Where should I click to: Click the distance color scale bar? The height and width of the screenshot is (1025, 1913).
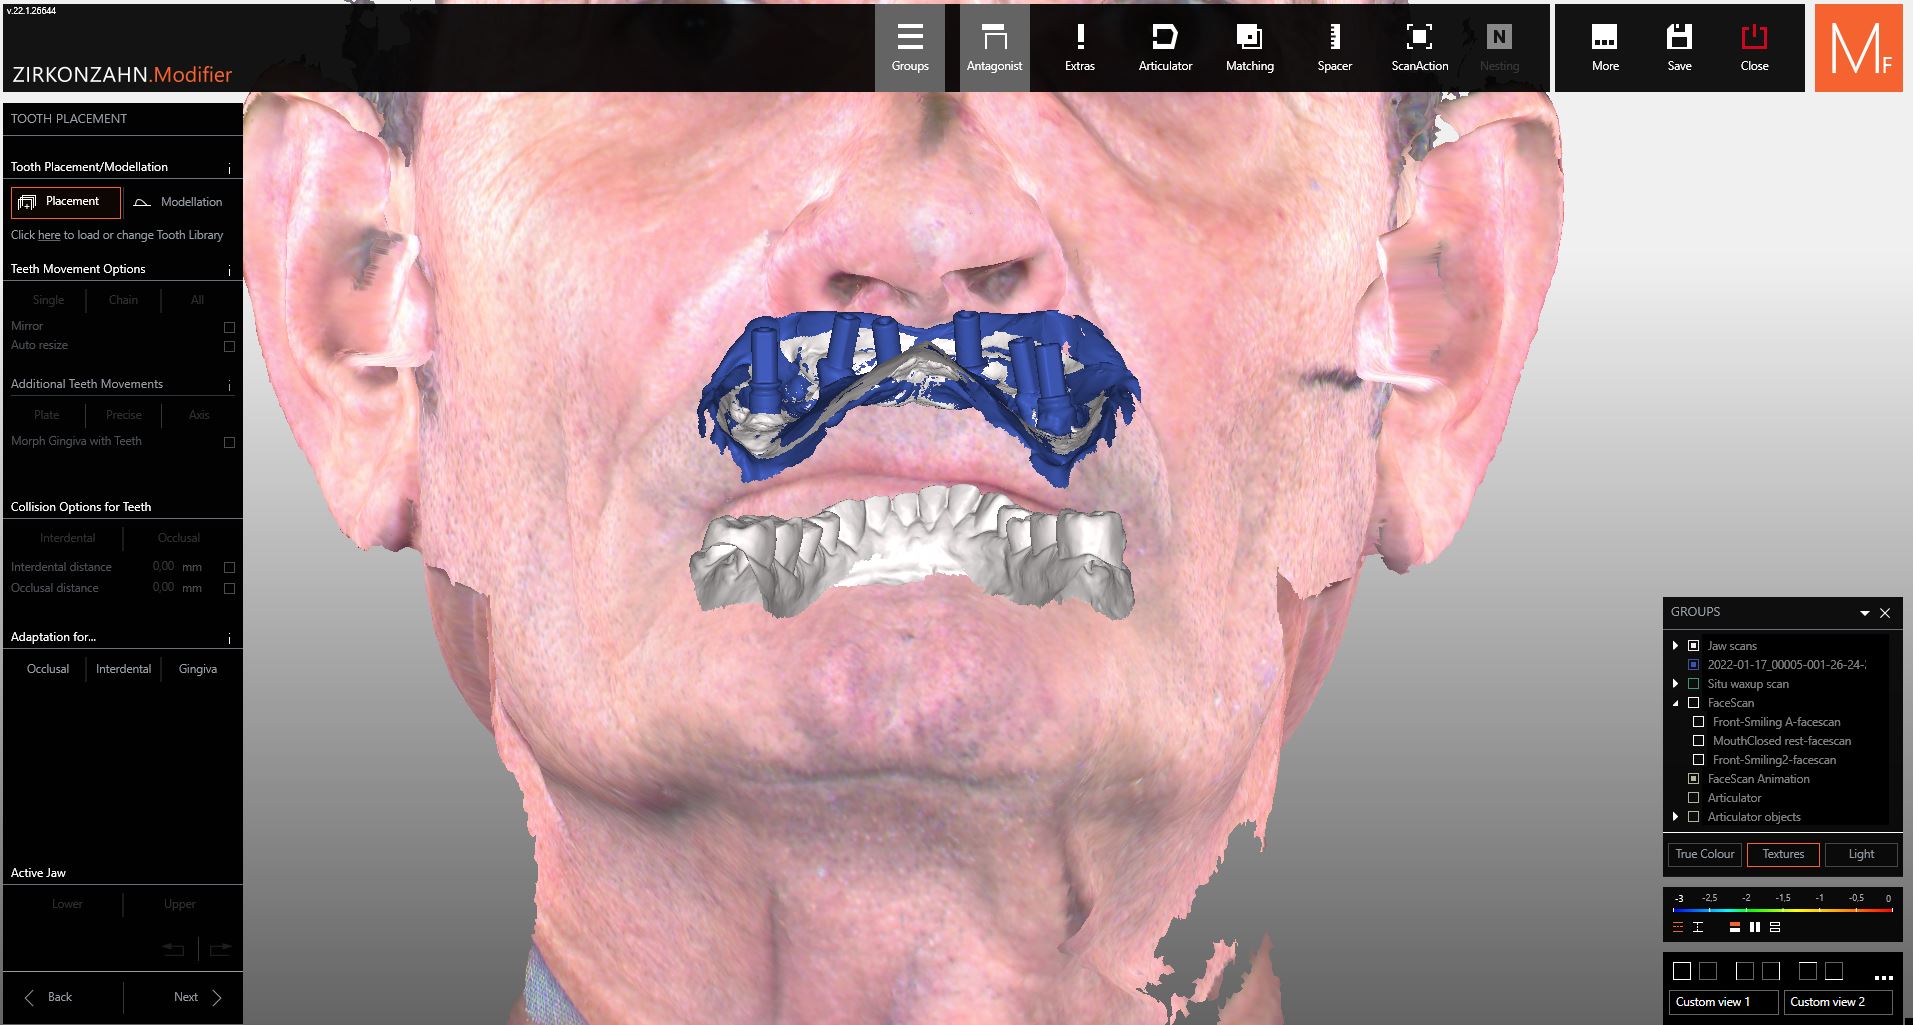(1782, 910)
